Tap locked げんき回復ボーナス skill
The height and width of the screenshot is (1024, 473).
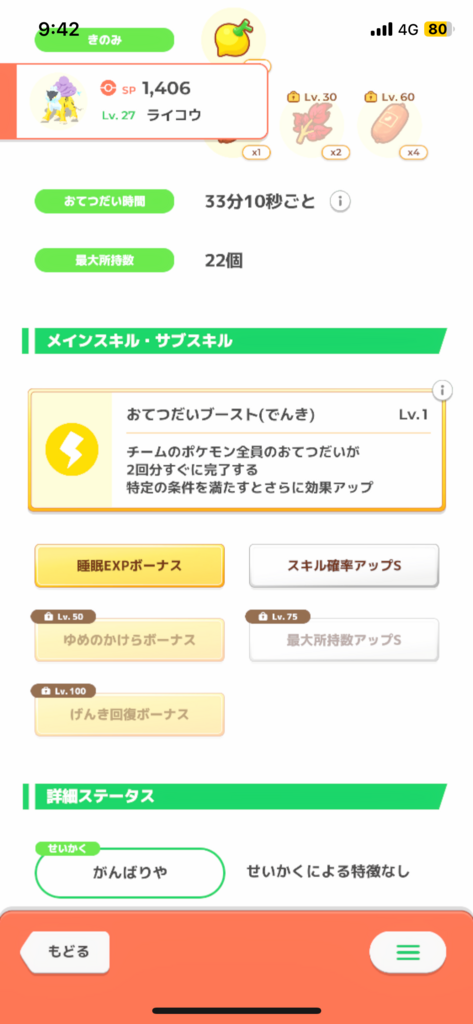point(129,714)
